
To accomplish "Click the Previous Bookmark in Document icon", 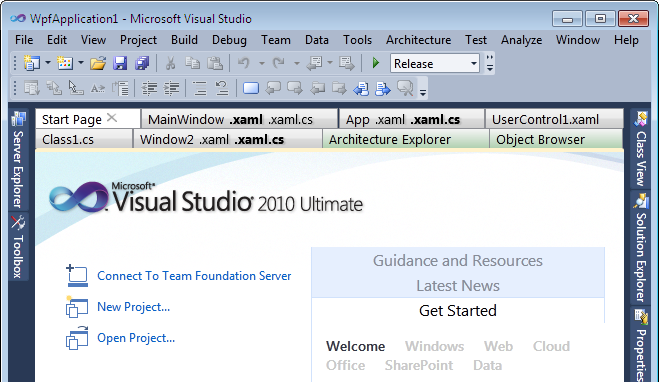I will (x=361, y=88).
